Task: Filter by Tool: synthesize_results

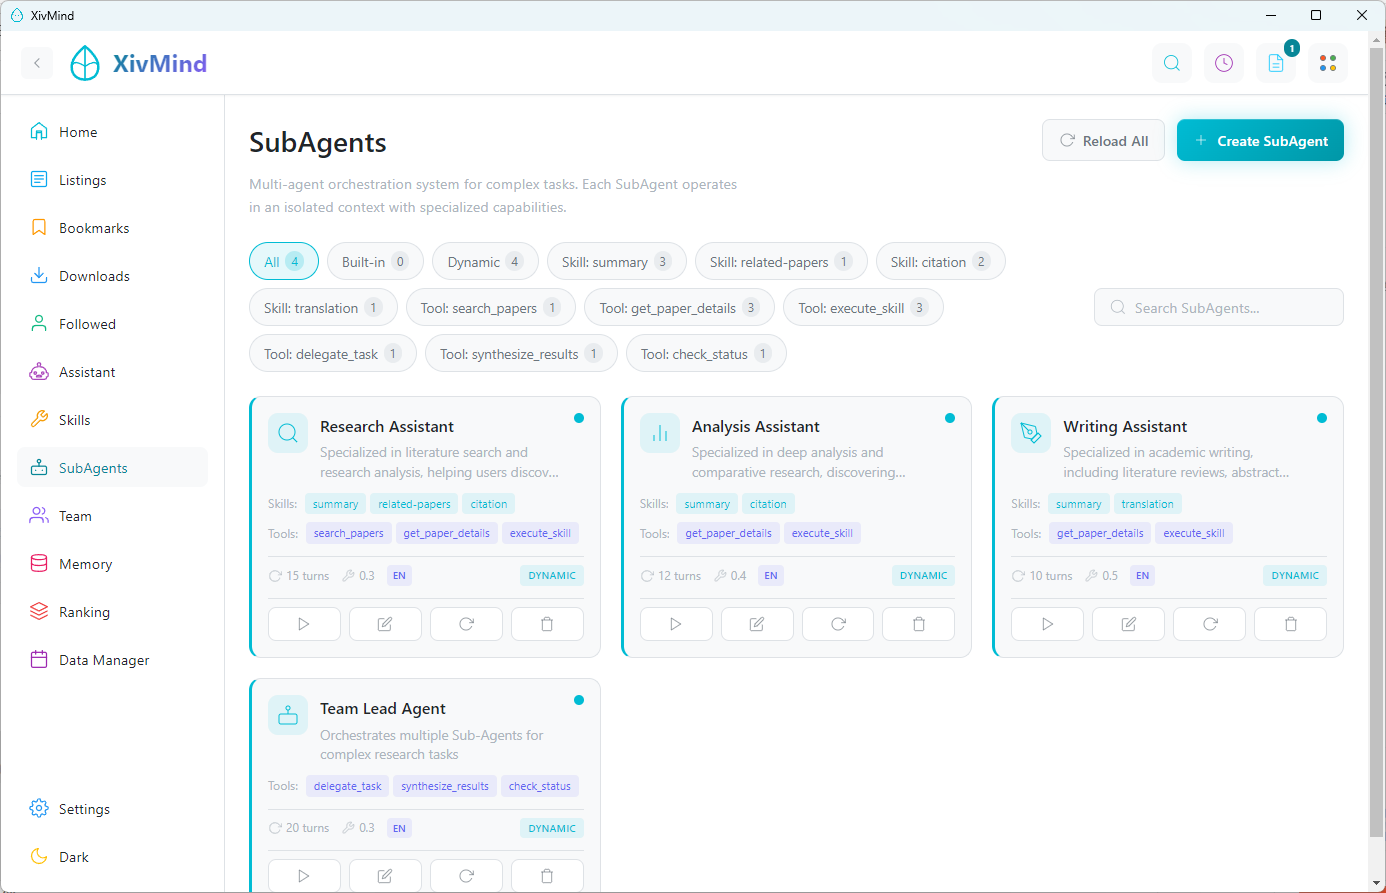Action: point(521,354)
